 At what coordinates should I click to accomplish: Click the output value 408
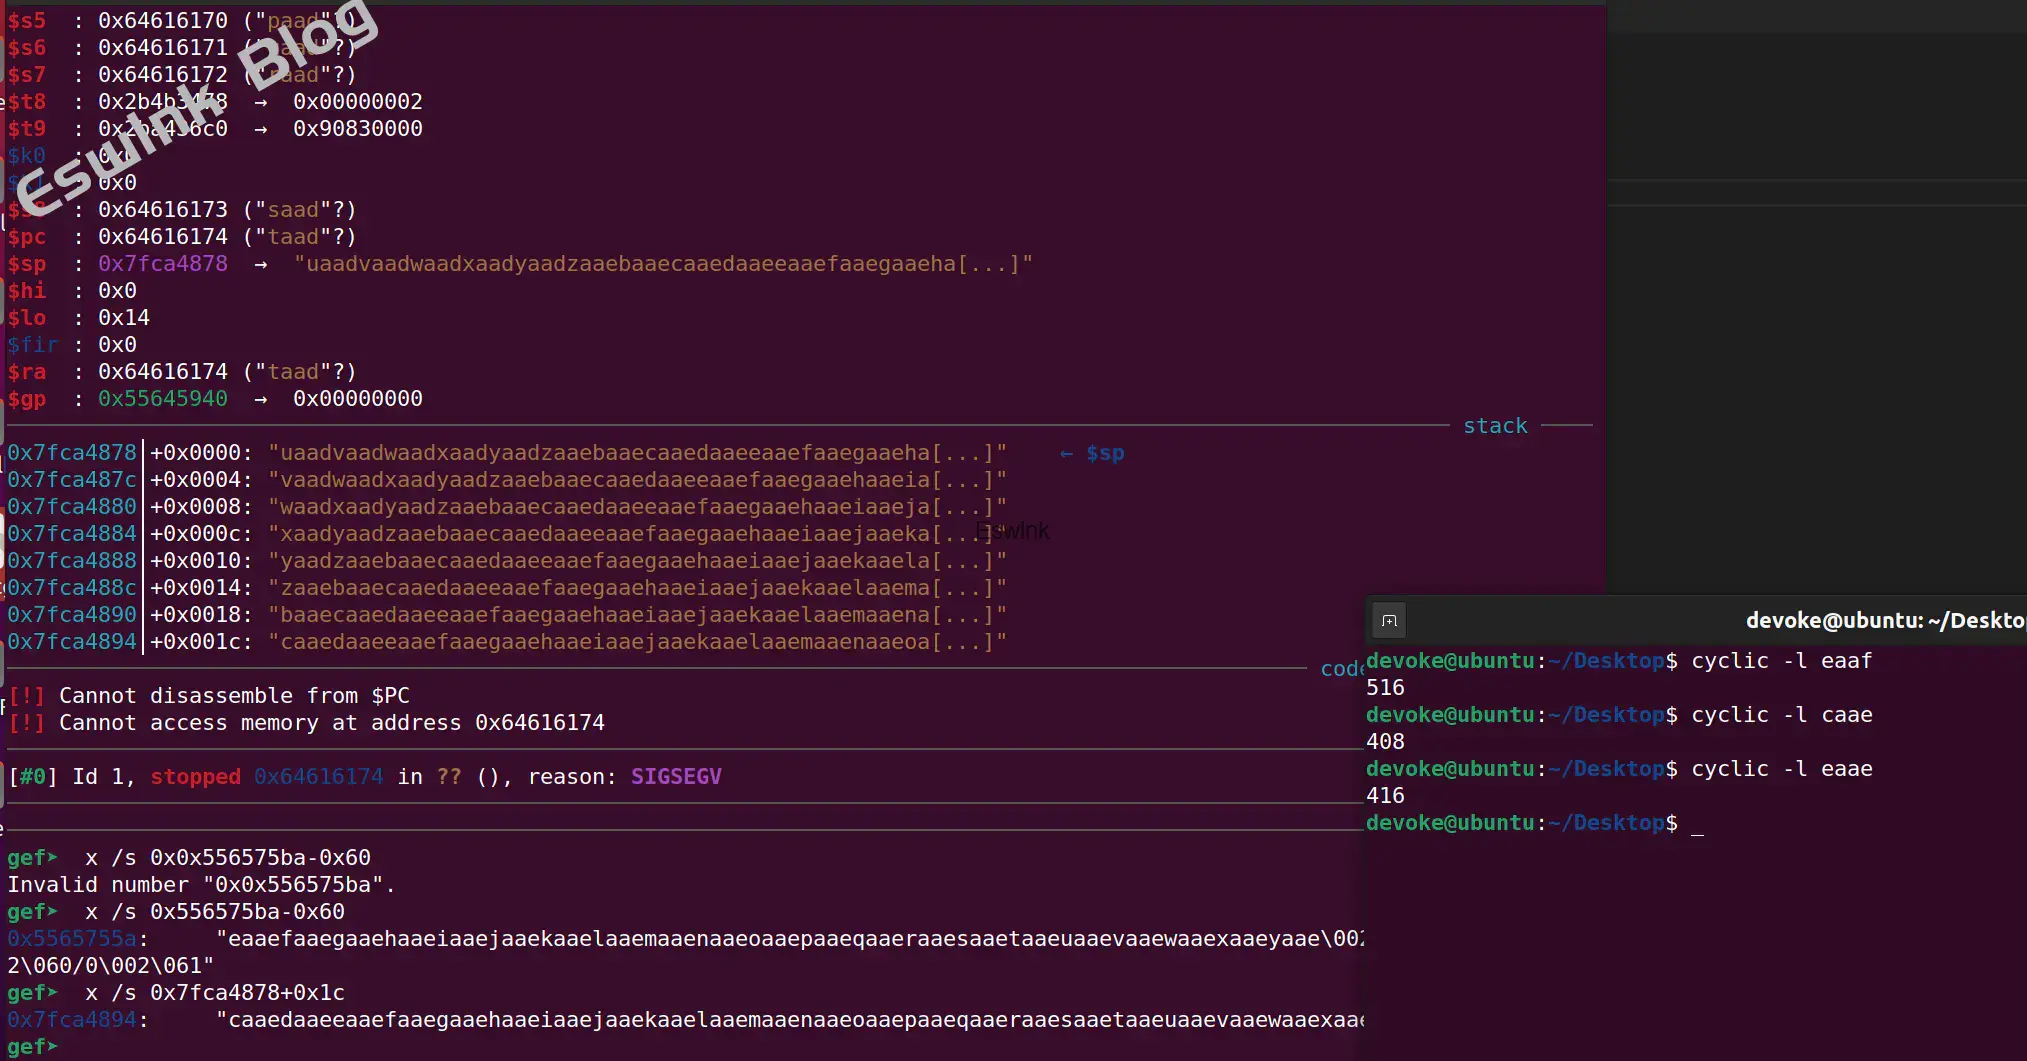pos(1385,742)
